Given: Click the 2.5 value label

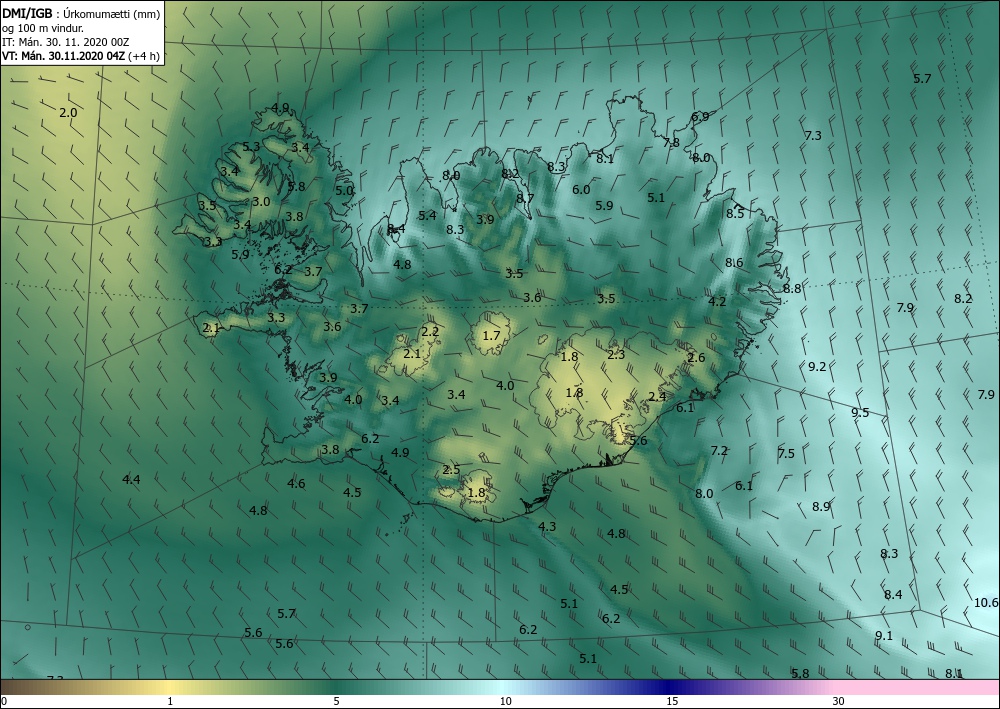Looking at the screenshot, I should pos(451,470).
